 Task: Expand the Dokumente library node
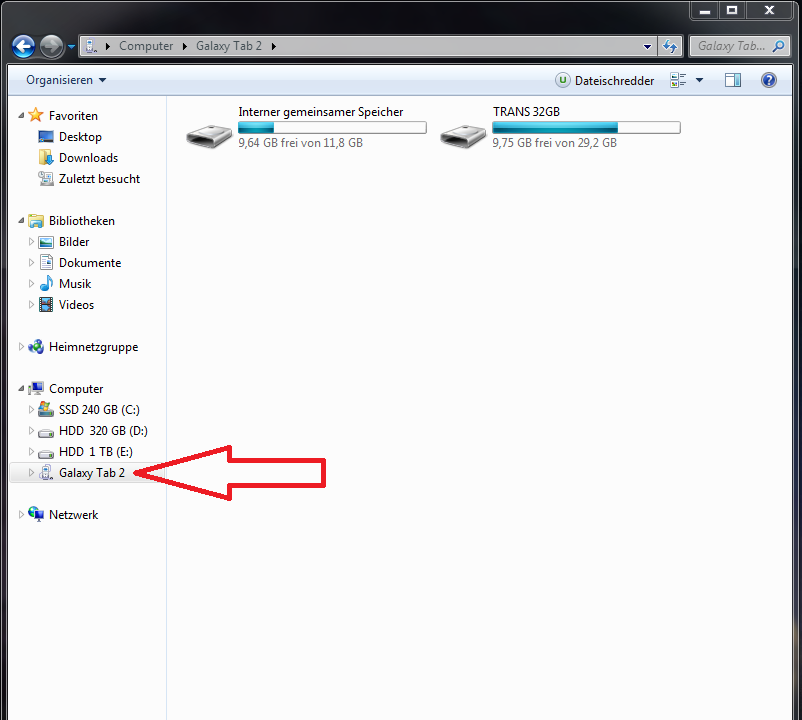[x=31, y=263]
